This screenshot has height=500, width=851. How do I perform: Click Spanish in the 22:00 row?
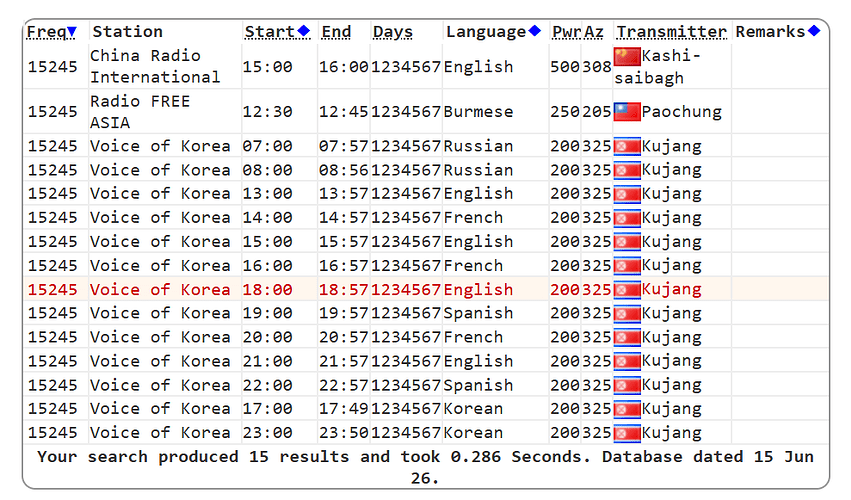(x=478, y=385)
